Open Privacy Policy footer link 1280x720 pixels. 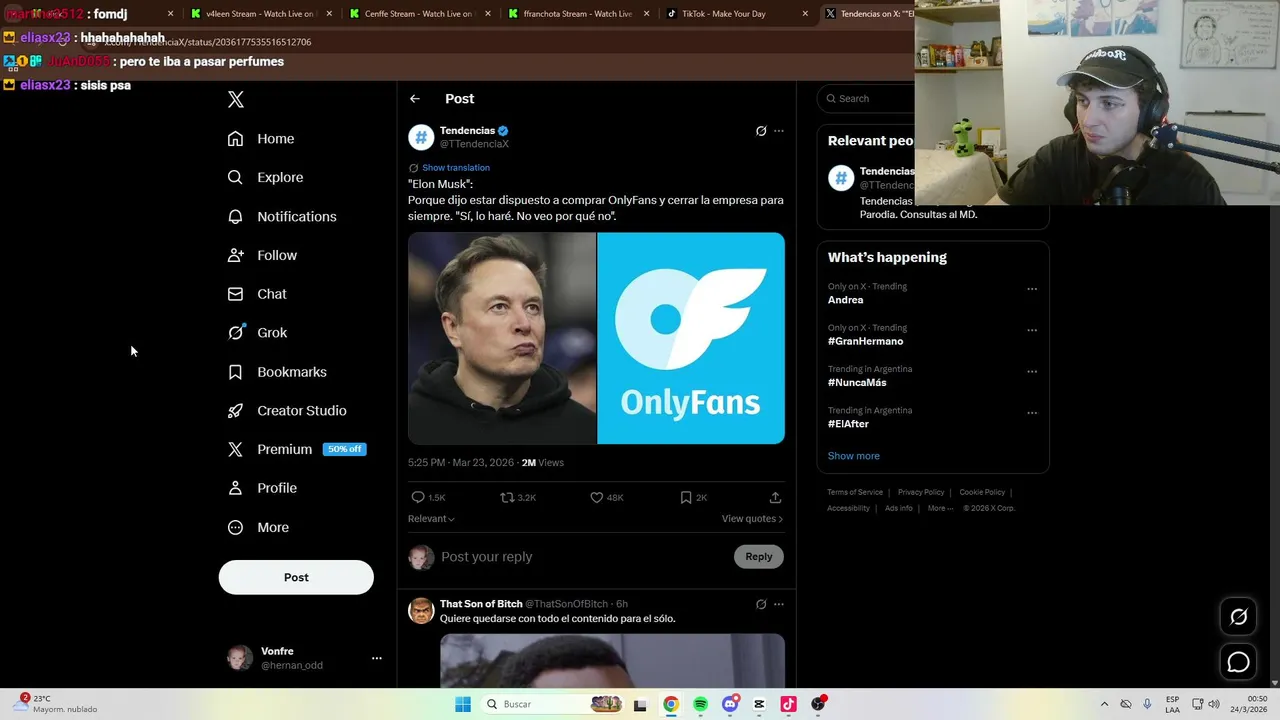[x=921, y=492]
